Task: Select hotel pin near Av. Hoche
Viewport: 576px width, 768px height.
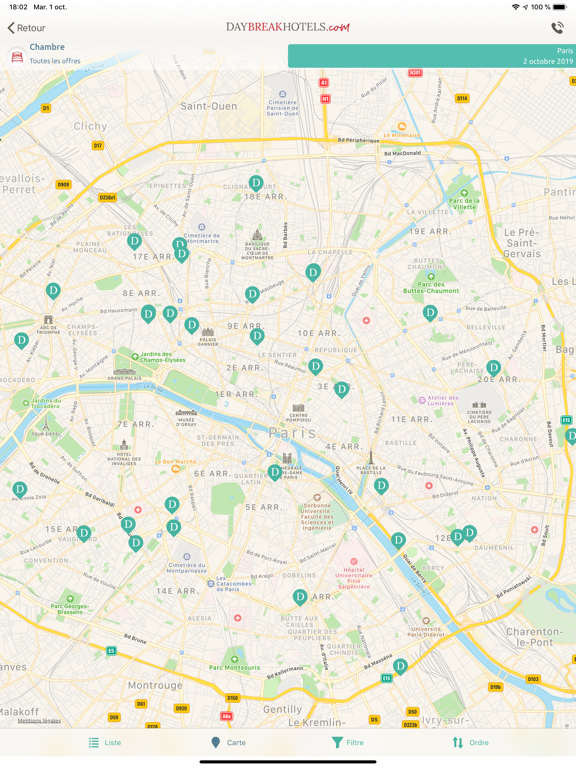Action: point(53,291)
